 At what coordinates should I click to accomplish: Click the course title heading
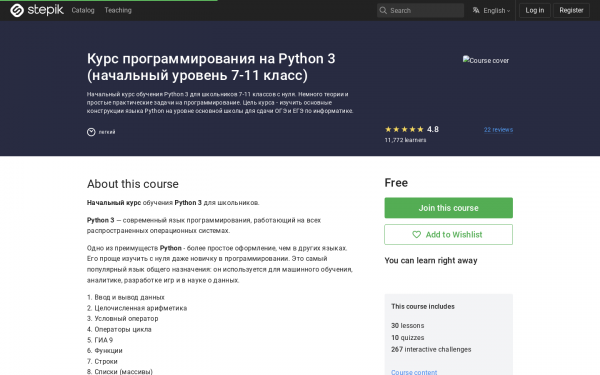[x=211, y=67]
